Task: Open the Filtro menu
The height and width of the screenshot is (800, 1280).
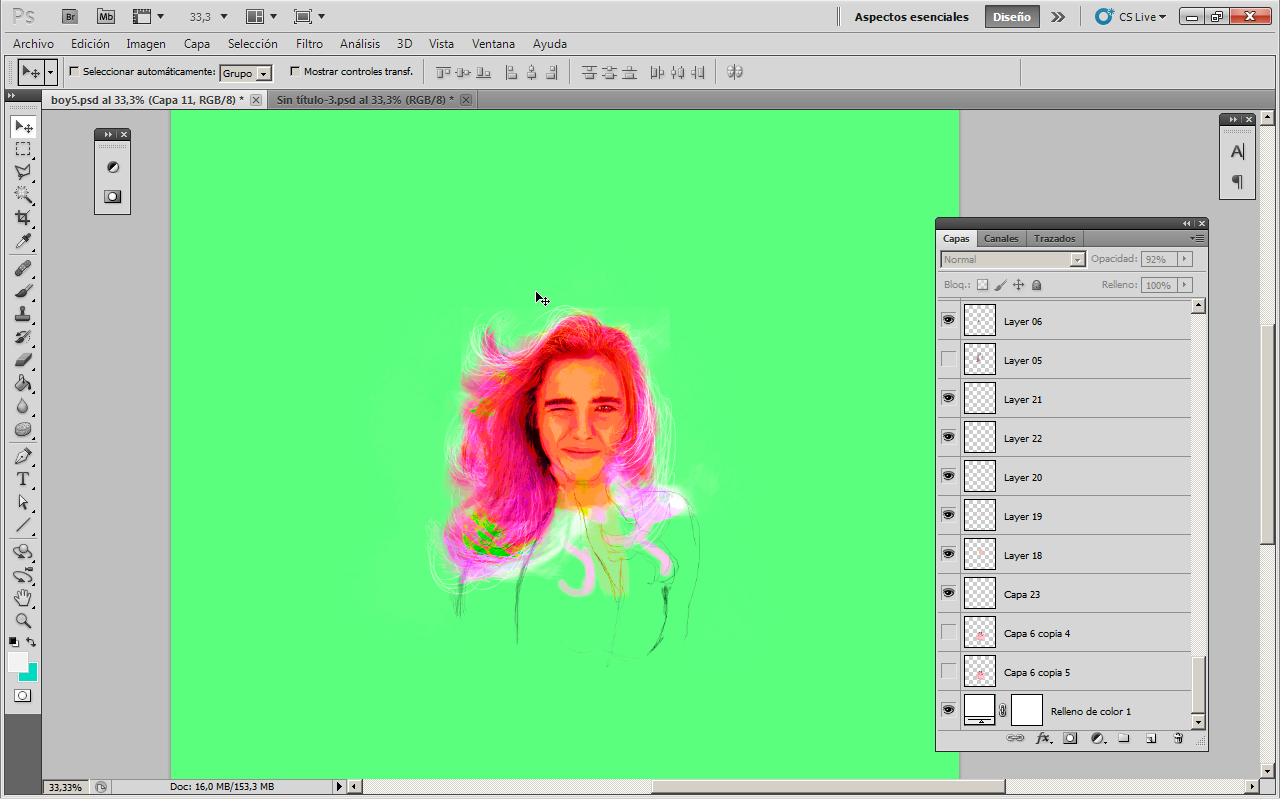Action: coord(309,44)
